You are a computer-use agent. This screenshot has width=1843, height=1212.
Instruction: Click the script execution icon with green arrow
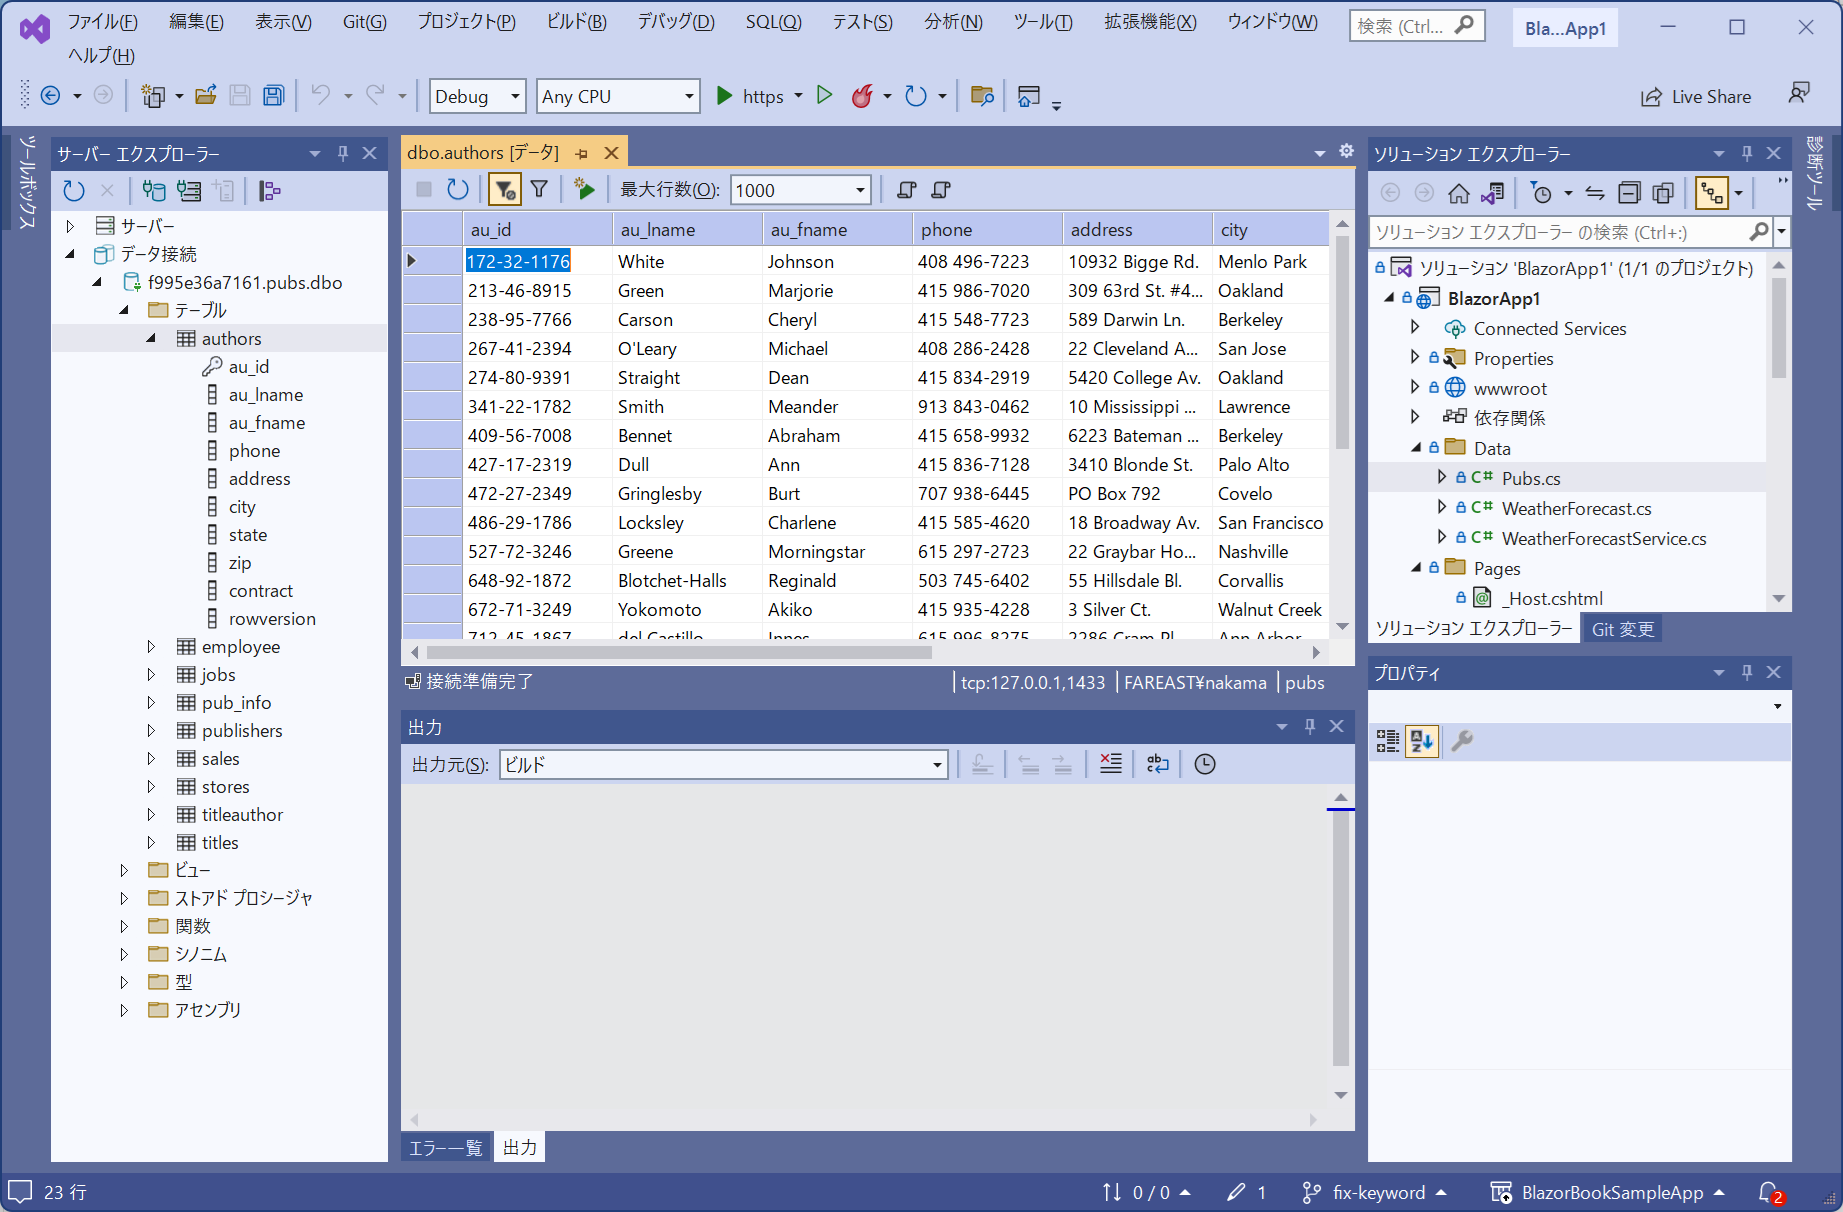click(585, 189)
